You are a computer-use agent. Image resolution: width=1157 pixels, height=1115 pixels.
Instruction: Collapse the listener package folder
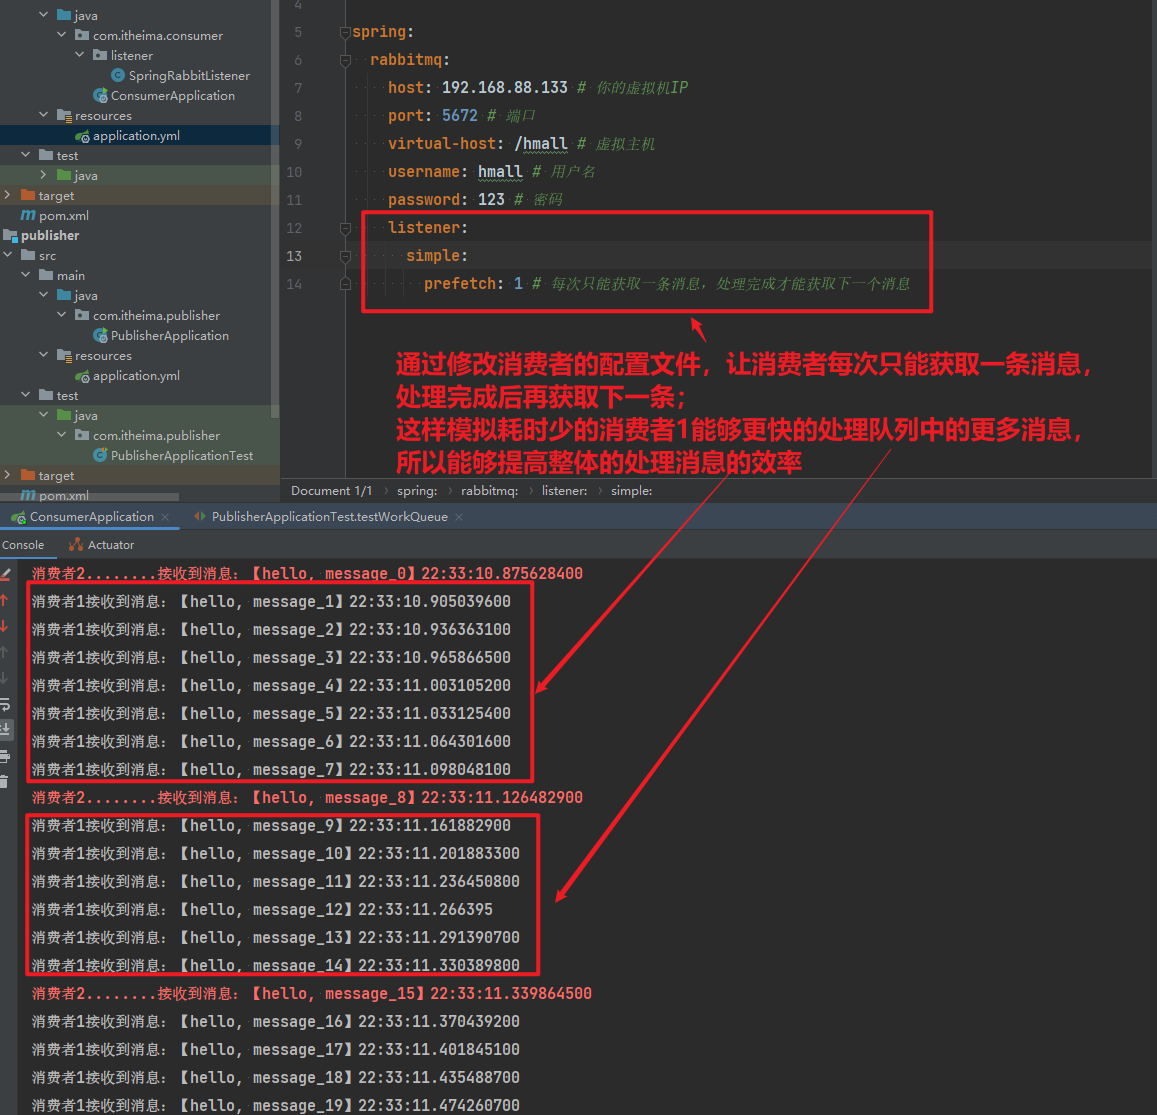pos(80,55)
